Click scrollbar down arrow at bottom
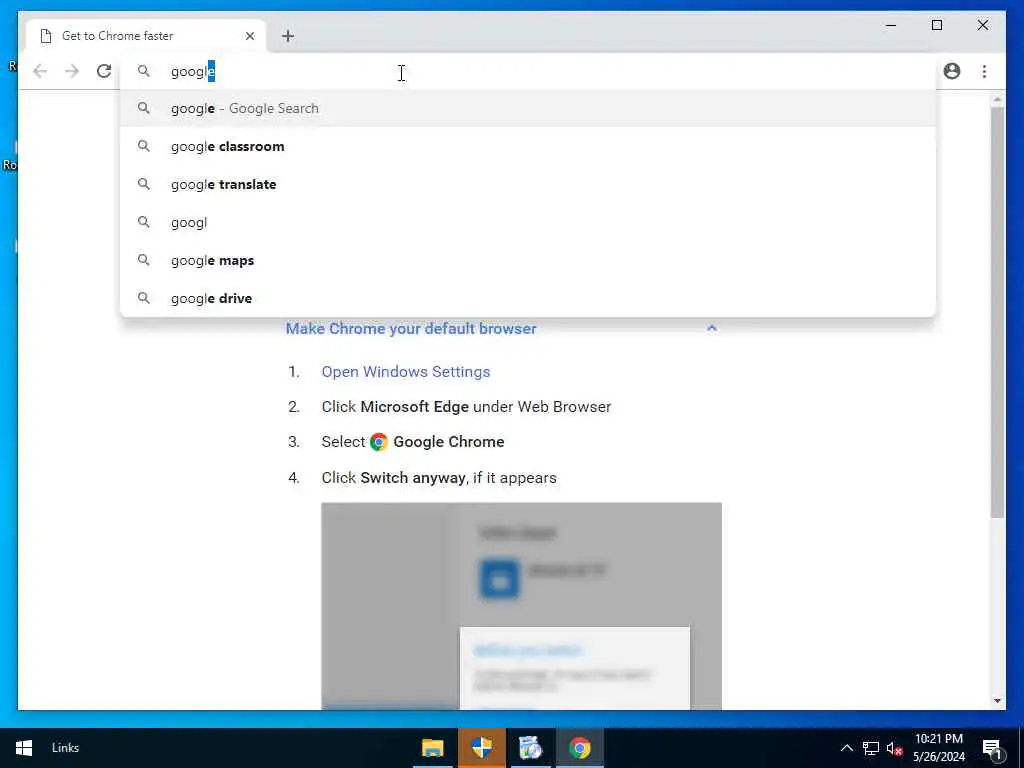Image resolution: width=1024 pixels, height=768 pixels. [x=997, y=701]
